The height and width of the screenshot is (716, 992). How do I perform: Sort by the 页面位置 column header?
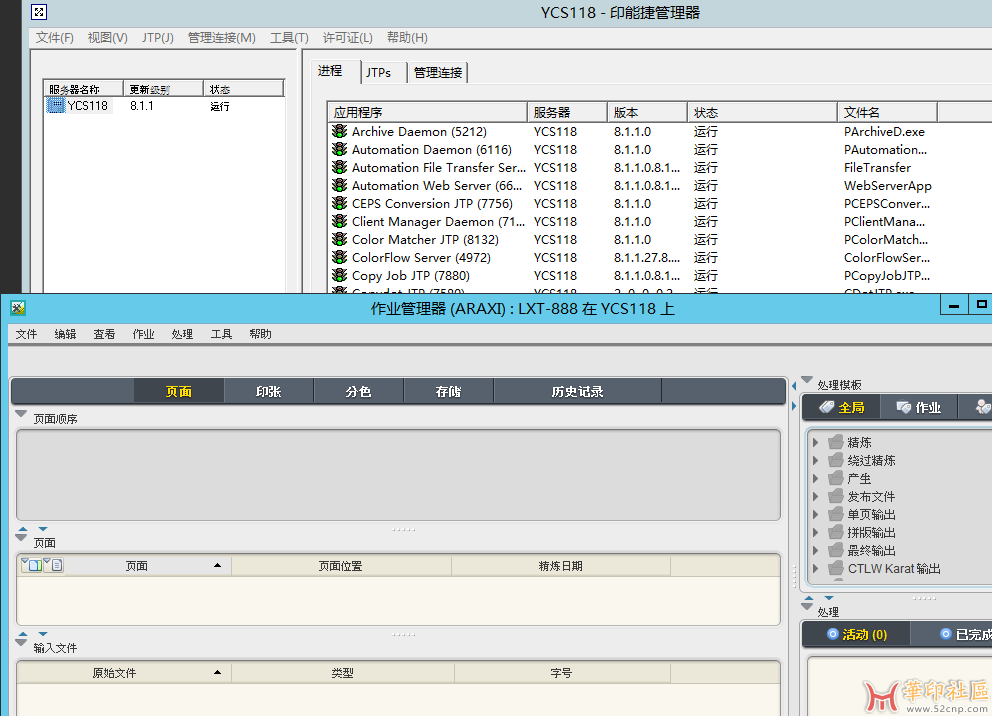[342, 566]
